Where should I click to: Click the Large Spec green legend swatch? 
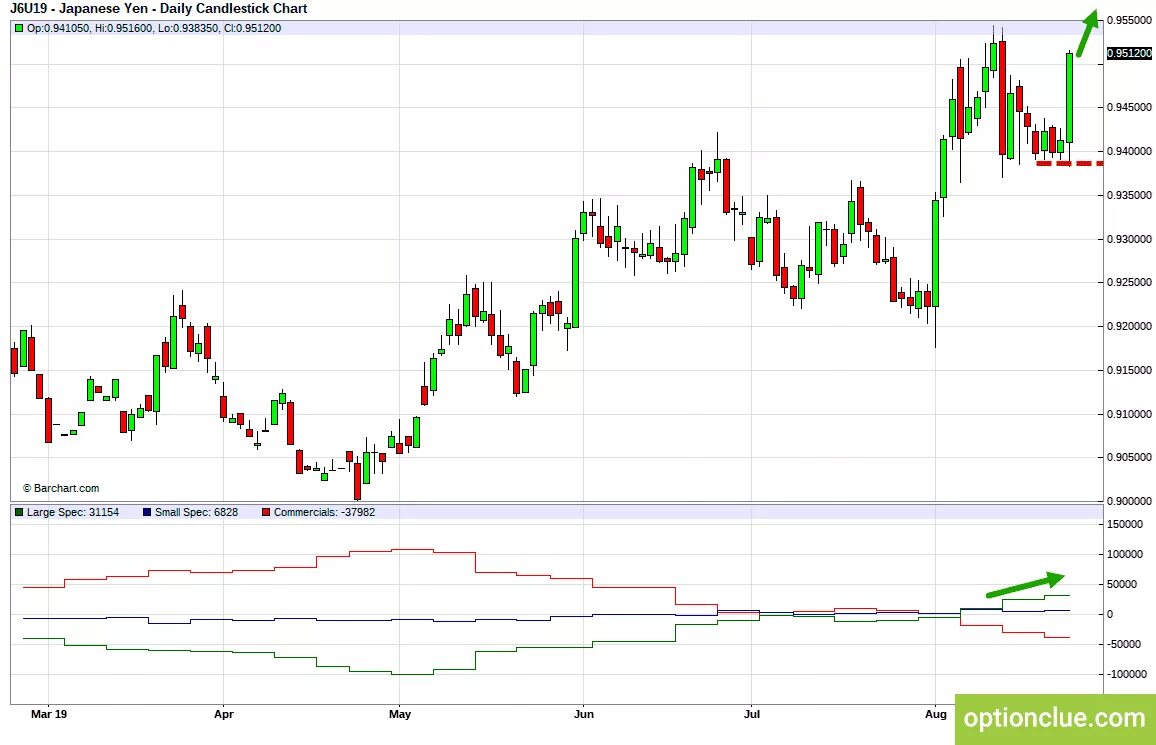[19, 512]
